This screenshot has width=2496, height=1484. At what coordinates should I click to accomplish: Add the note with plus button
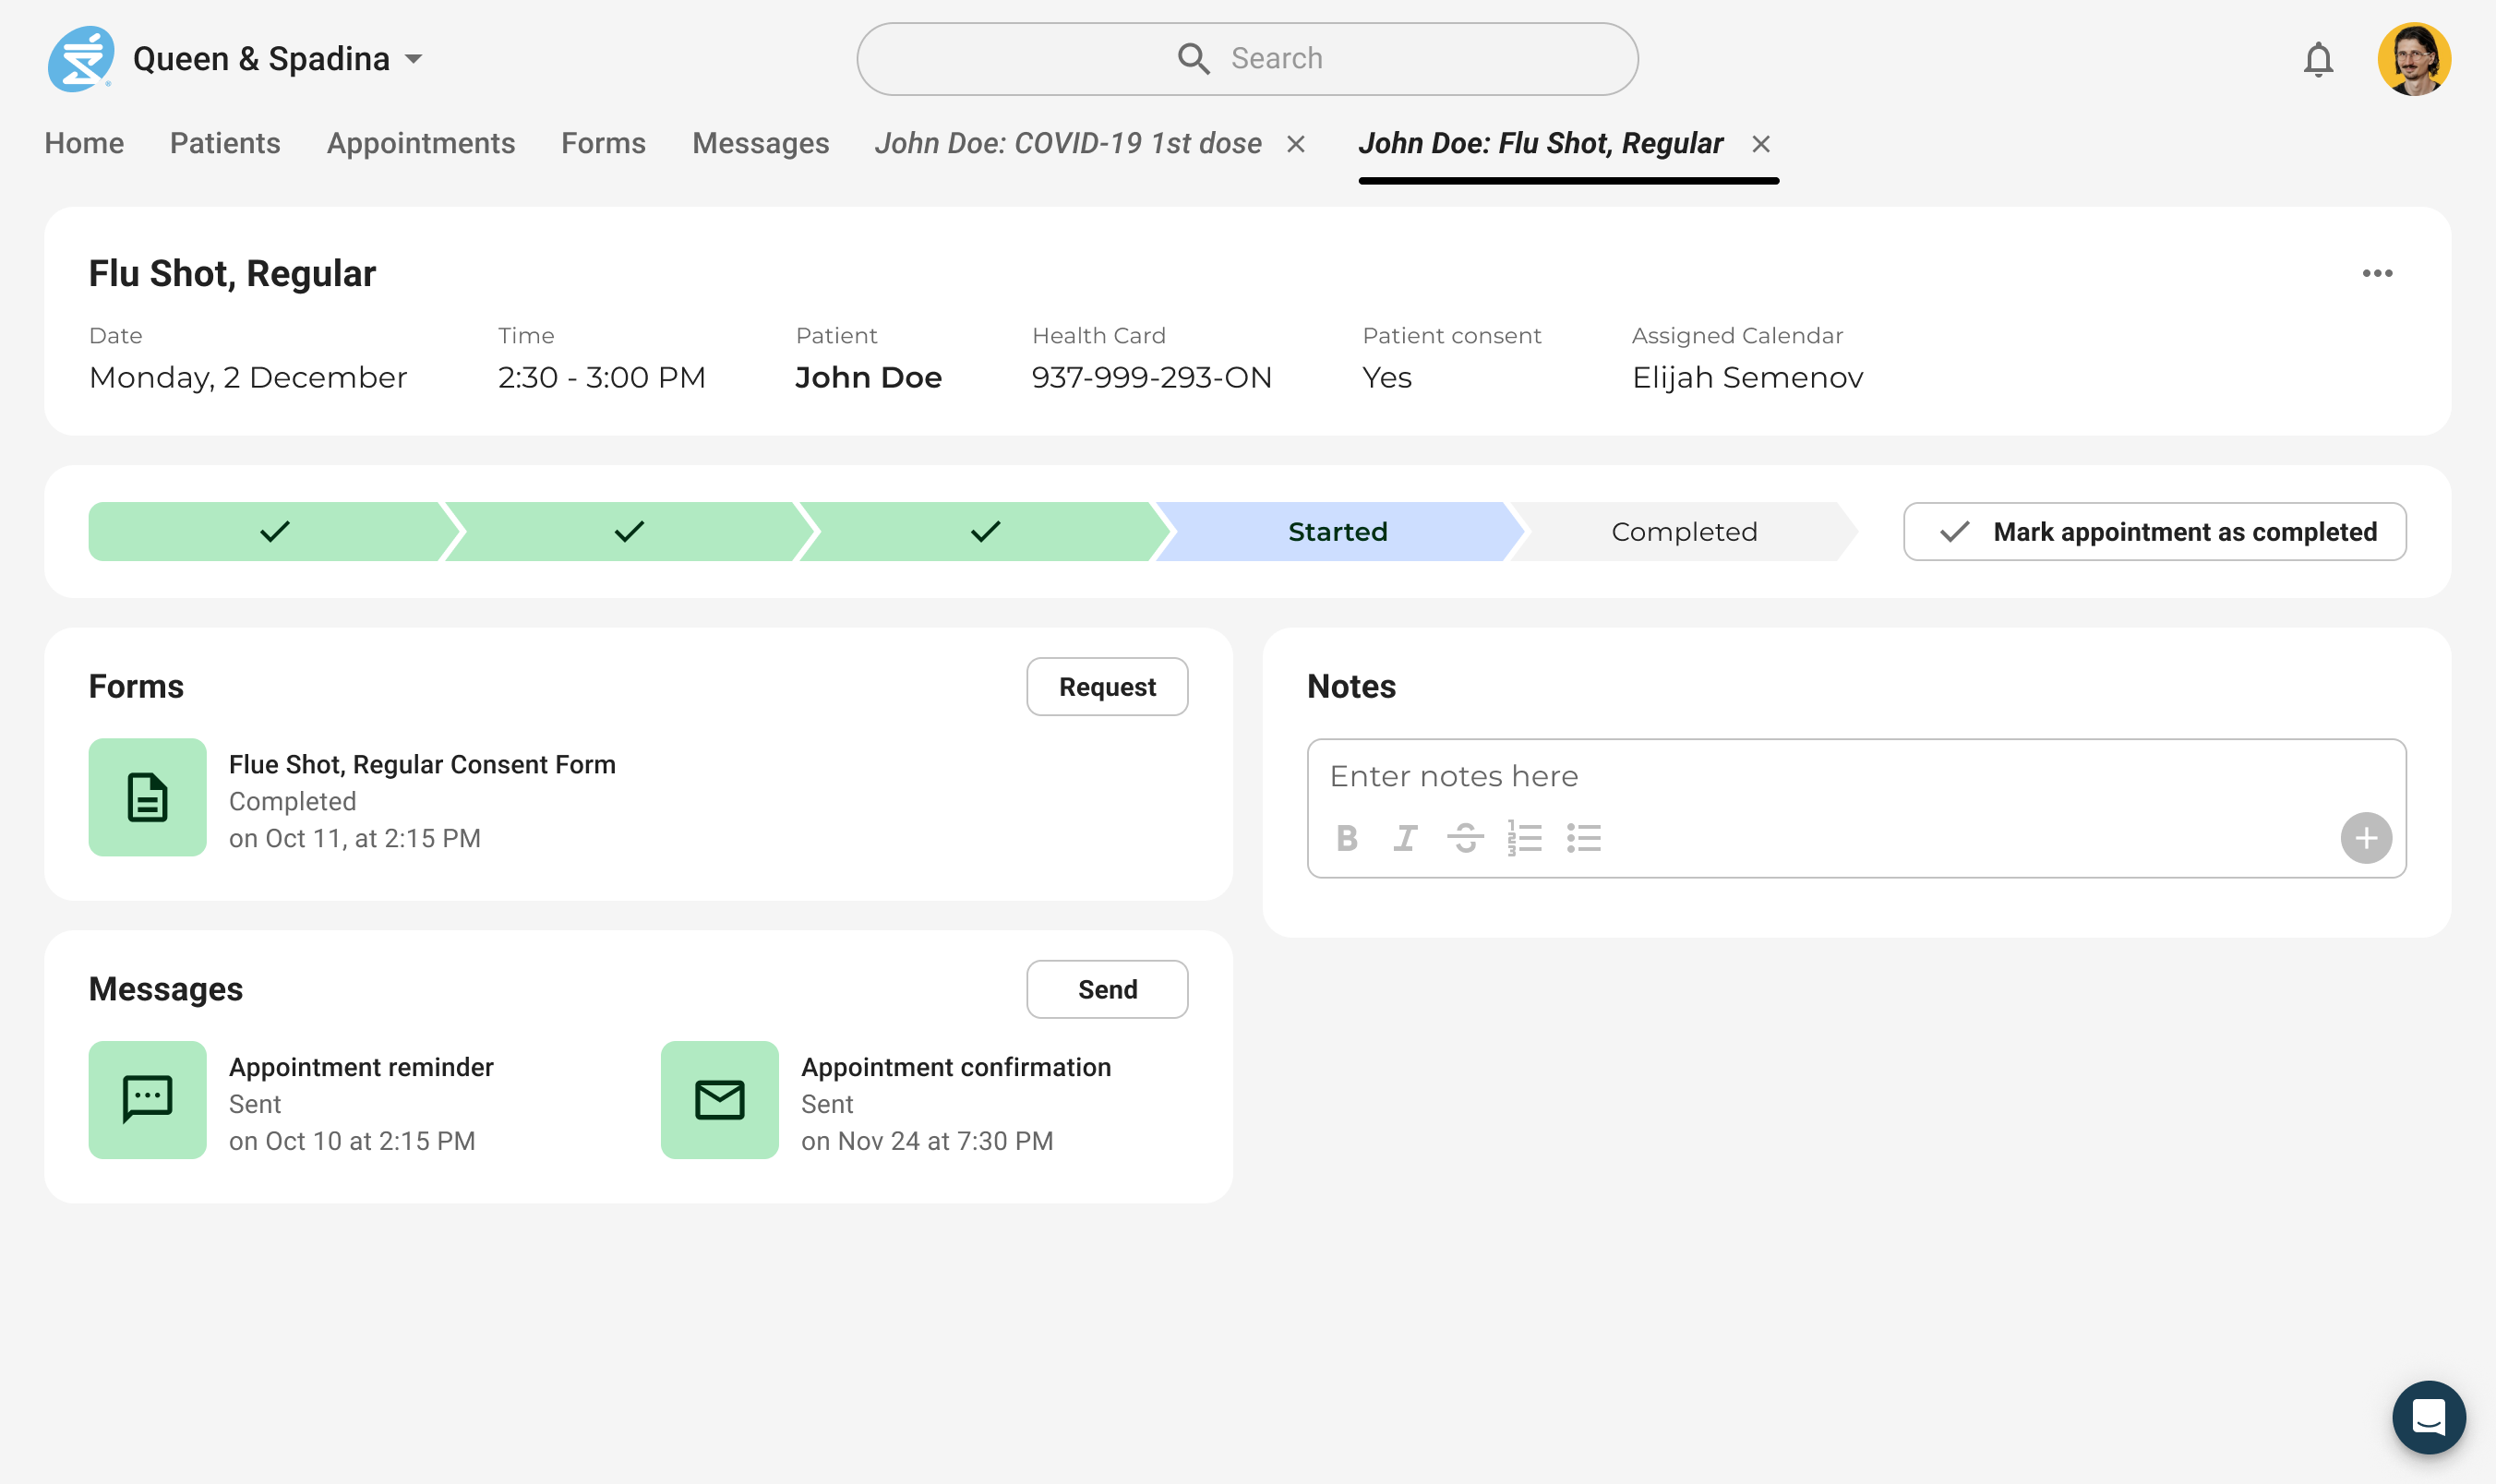(x=2365, y=838)
